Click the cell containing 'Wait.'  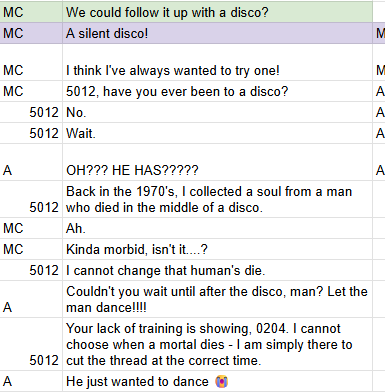217,133
